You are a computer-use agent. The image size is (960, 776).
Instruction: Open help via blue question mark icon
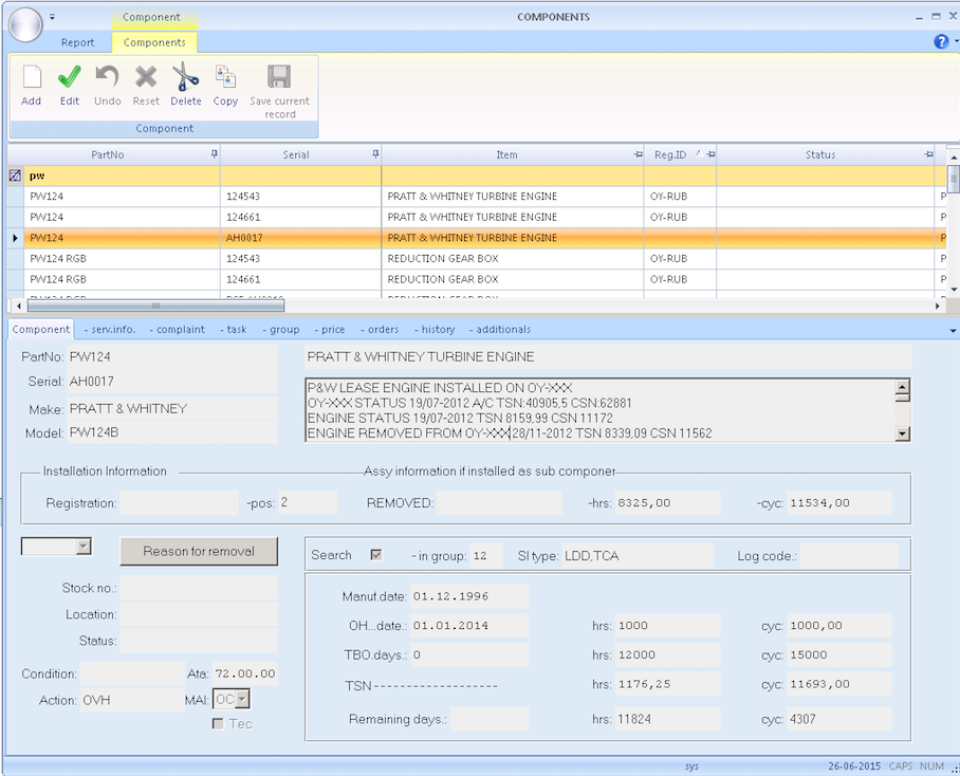pos(941,42)
